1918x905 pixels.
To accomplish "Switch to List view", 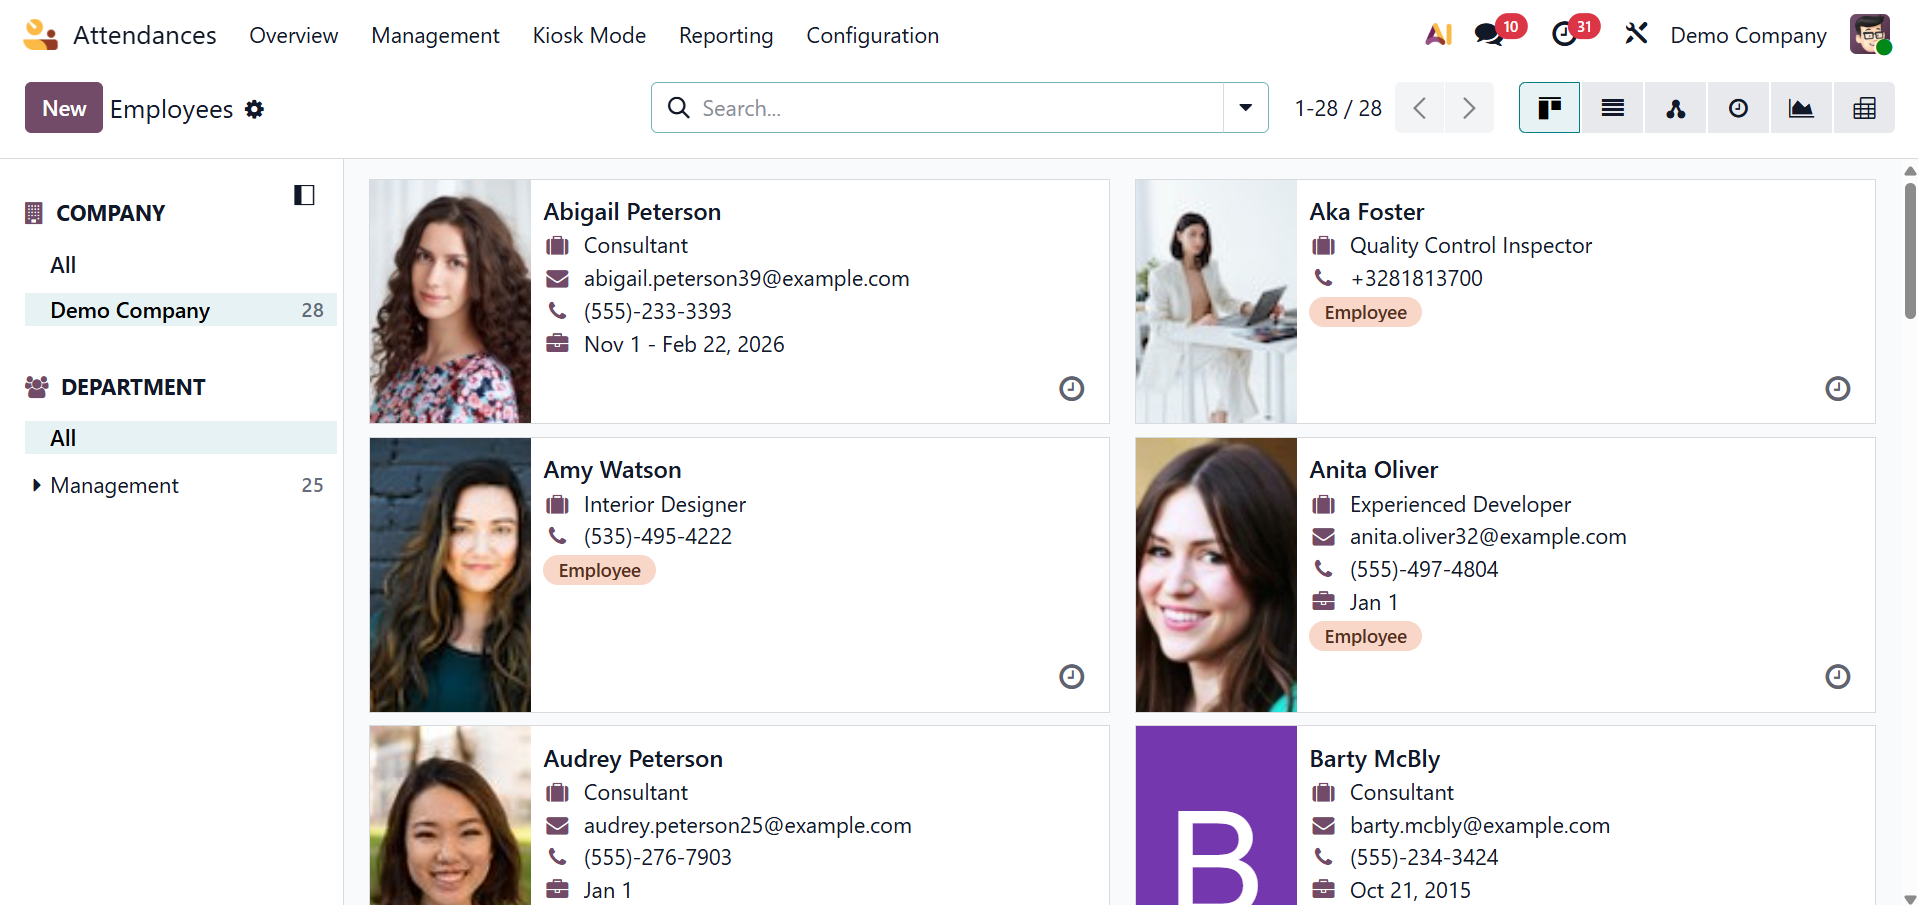I will tap(1612, 108).
